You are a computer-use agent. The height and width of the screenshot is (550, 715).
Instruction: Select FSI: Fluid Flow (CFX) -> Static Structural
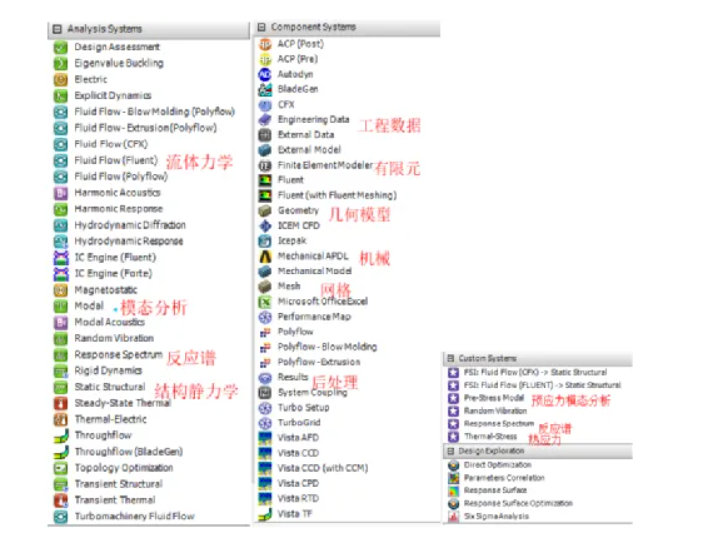535,373
